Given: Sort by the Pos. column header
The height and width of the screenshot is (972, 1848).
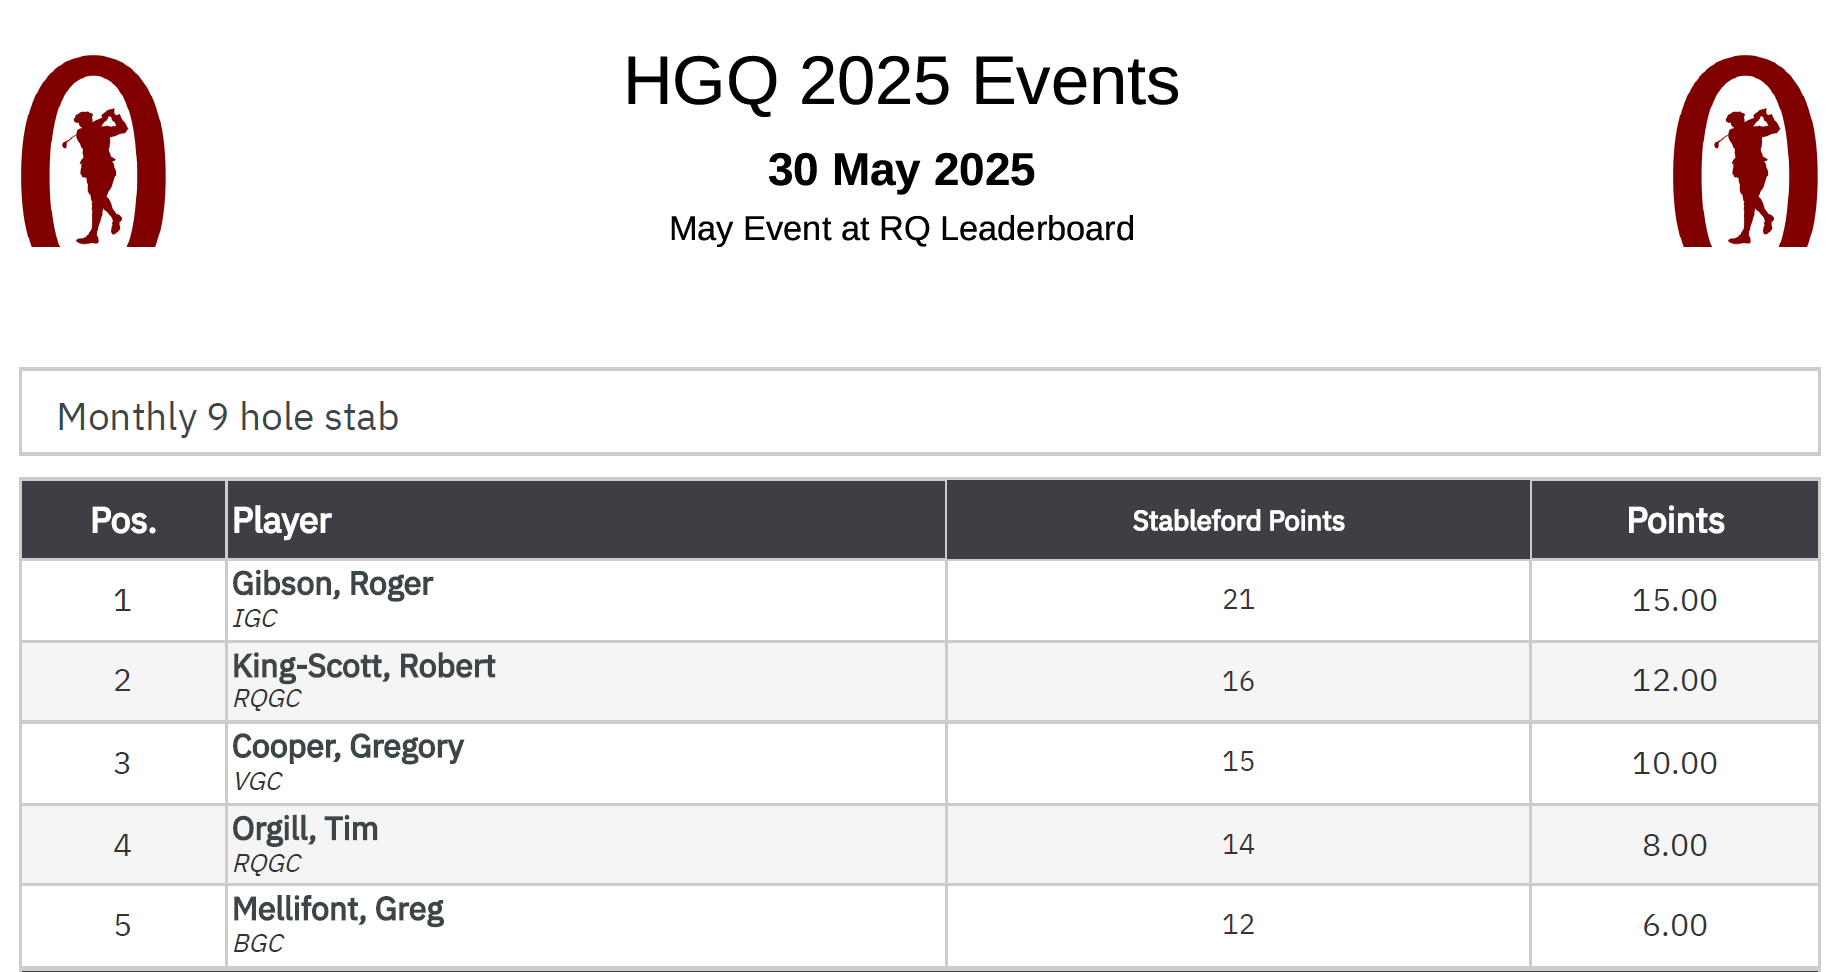Looking at the screenshot, I should 123,521.
